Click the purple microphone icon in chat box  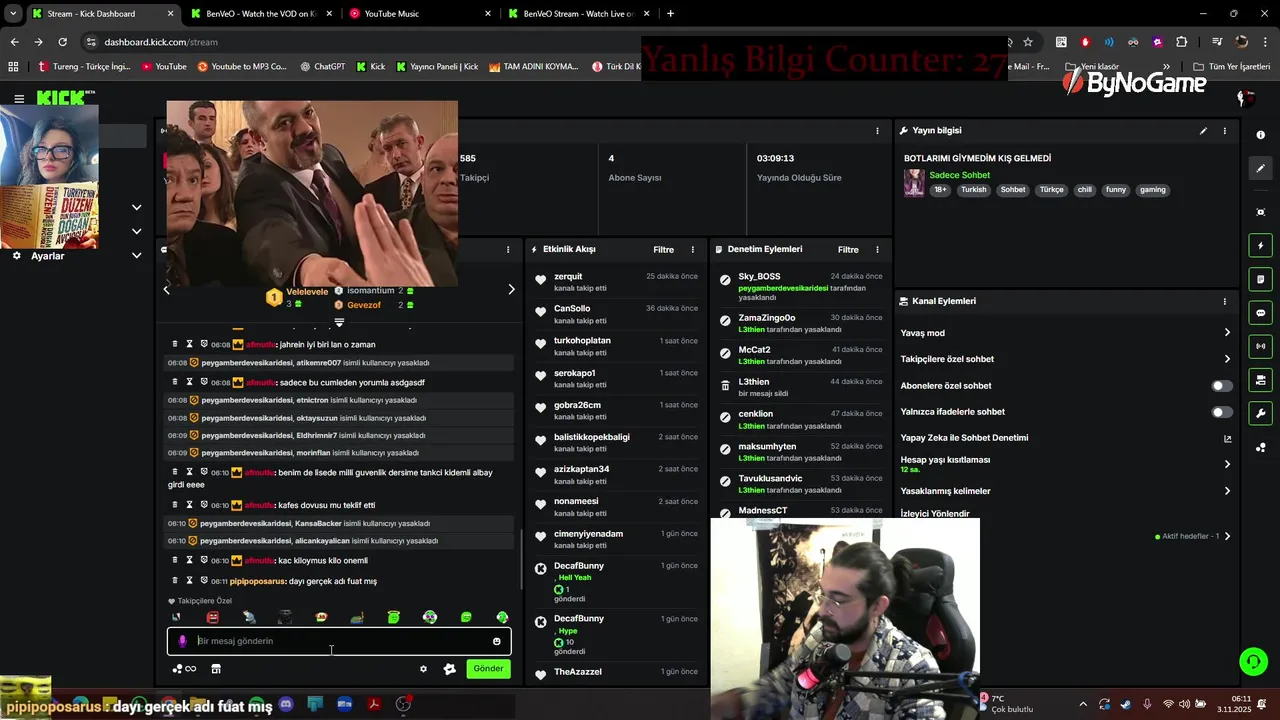pyautogui.click(x=182, y=641)
